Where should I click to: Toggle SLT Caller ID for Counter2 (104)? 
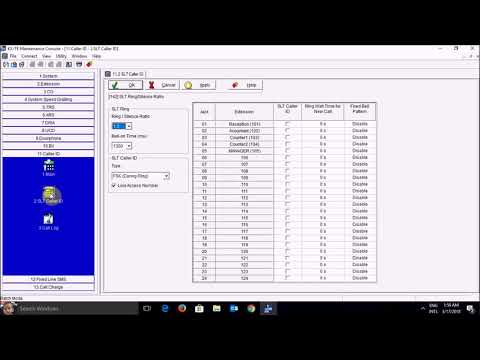pyautogui.click(x=287, y=144)
